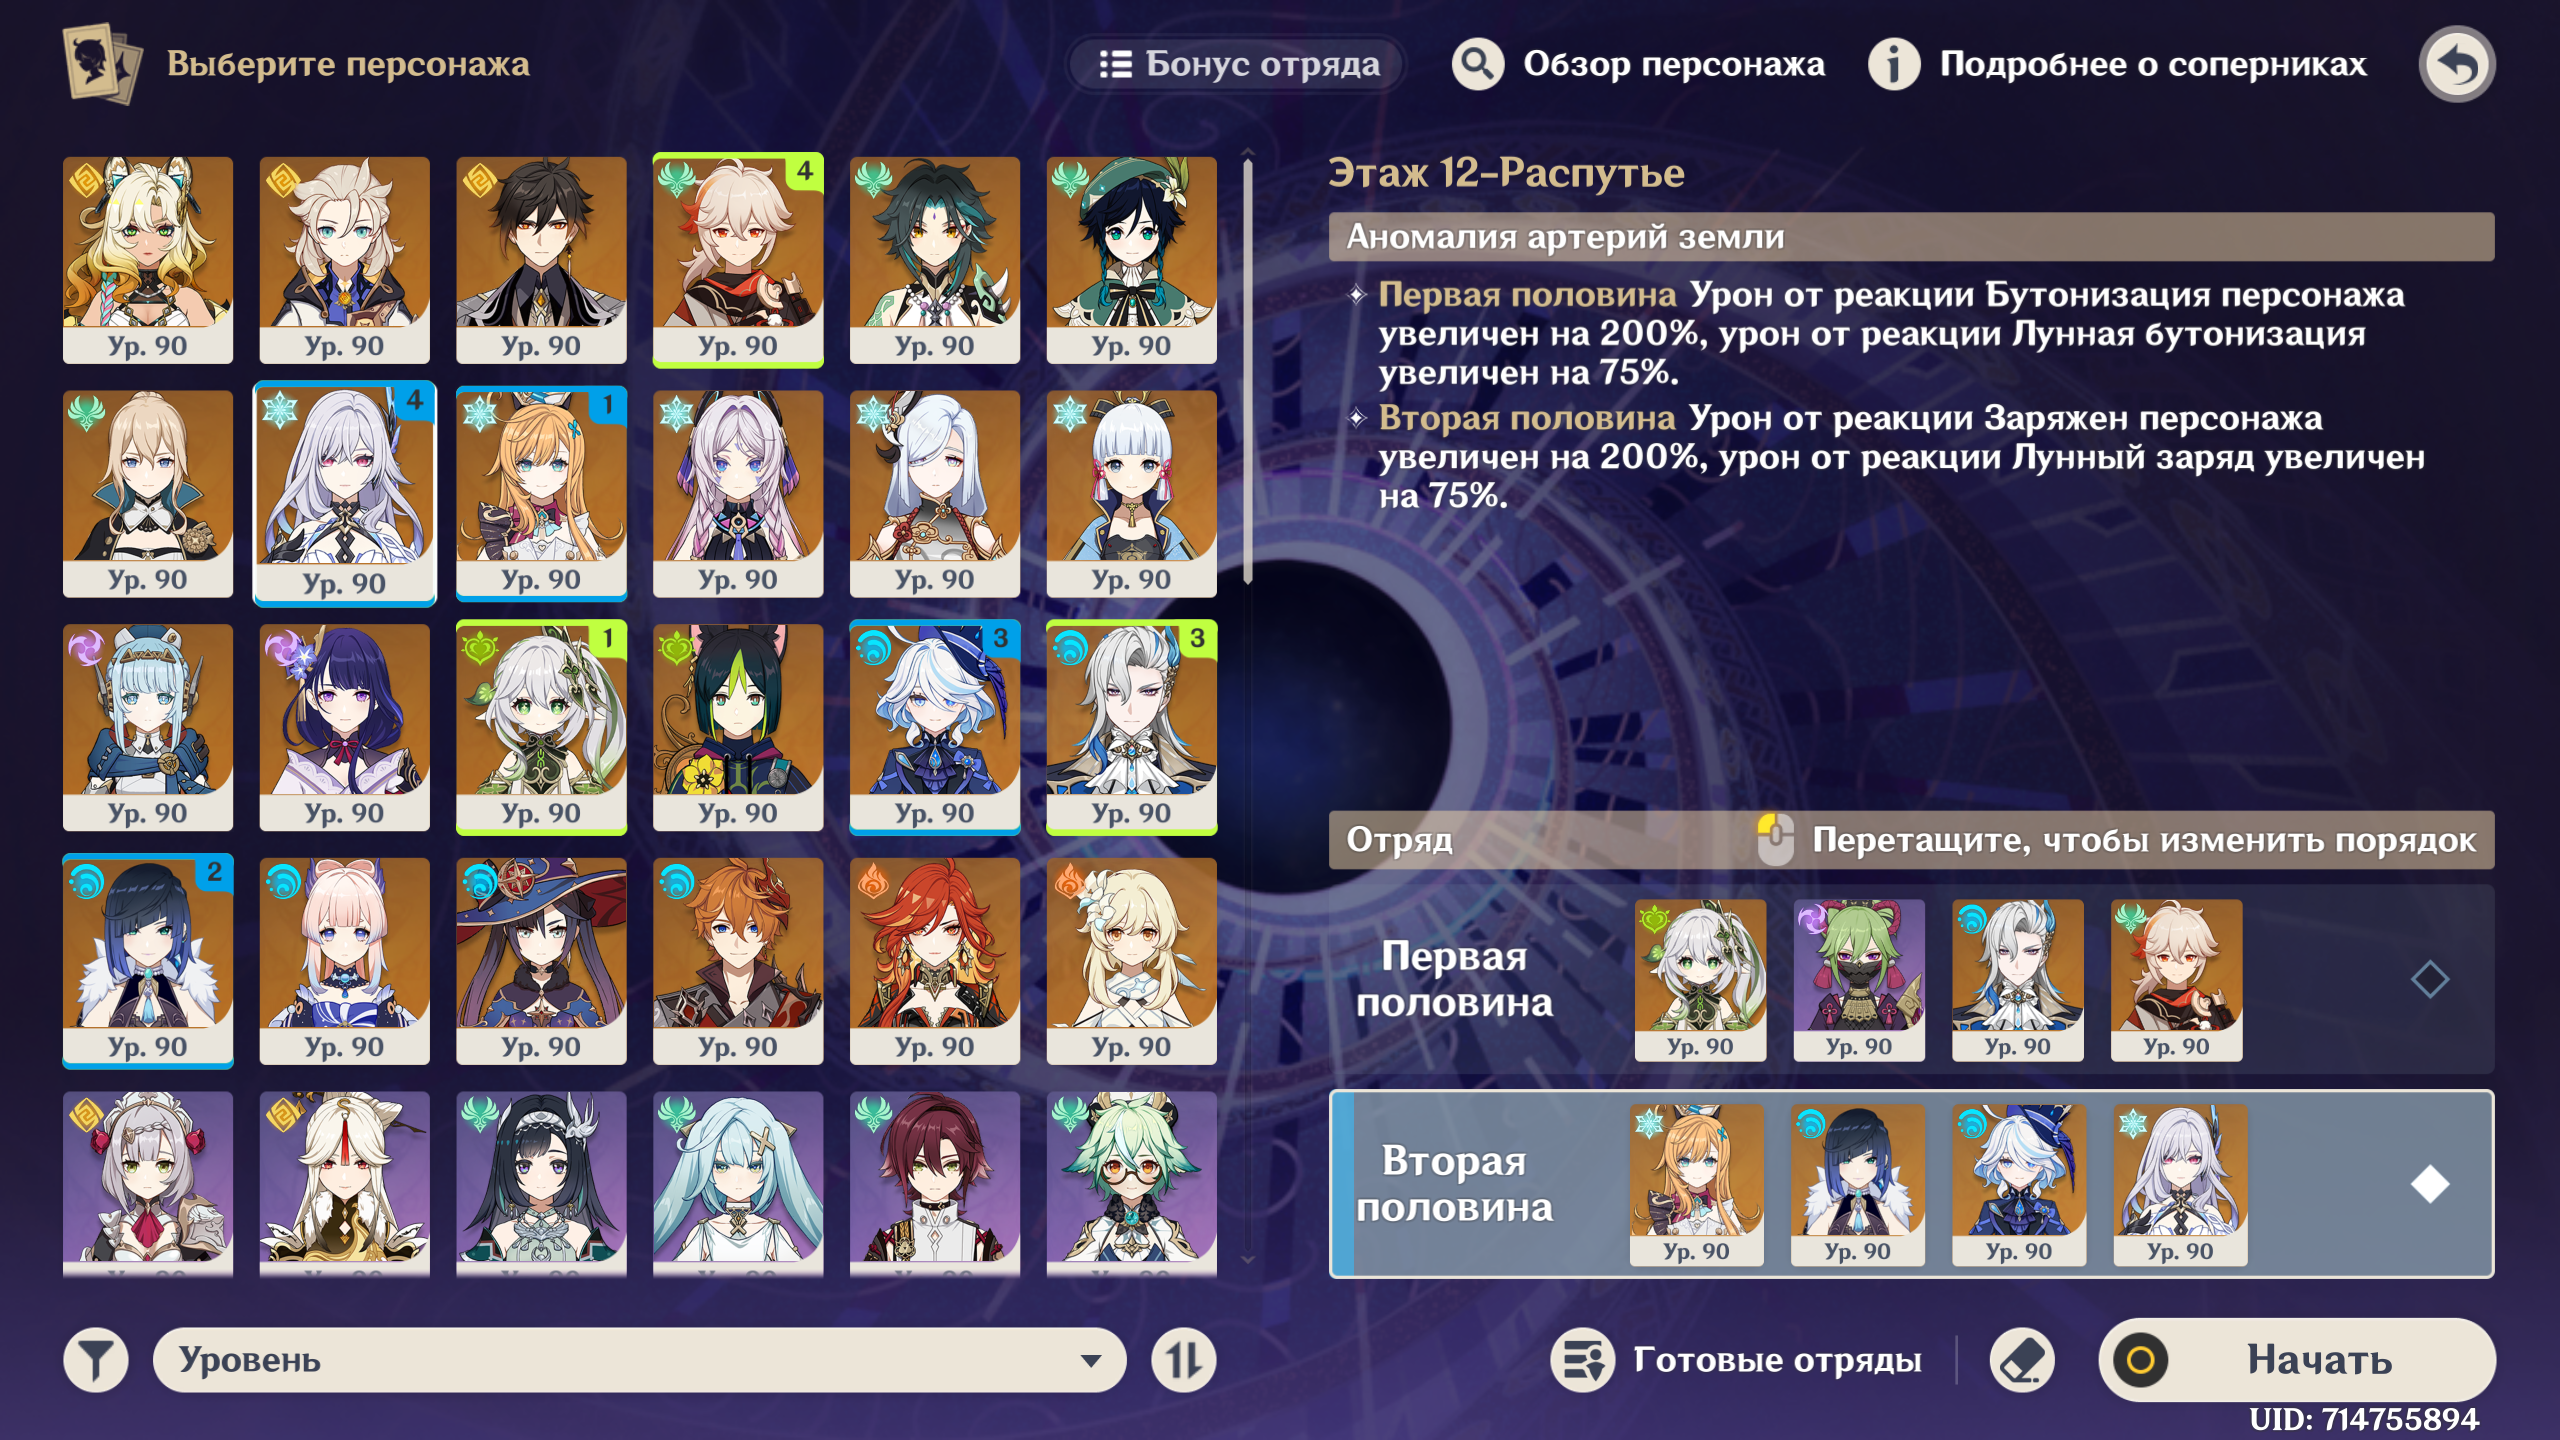Toggle sort order arrows icon
The width and height of the screenshot is (2560, 1440).
tap(1184, 1360)
